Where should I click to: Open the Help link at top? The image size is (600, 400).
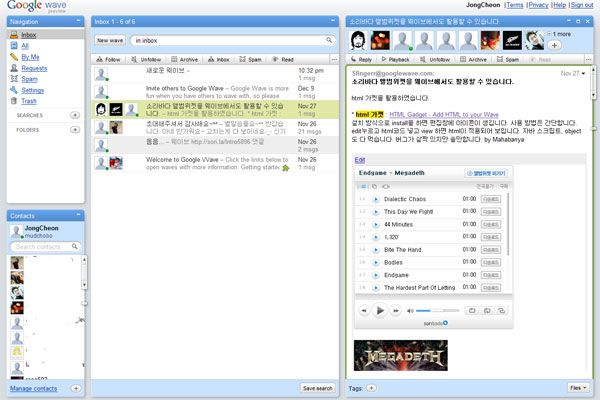559,5
